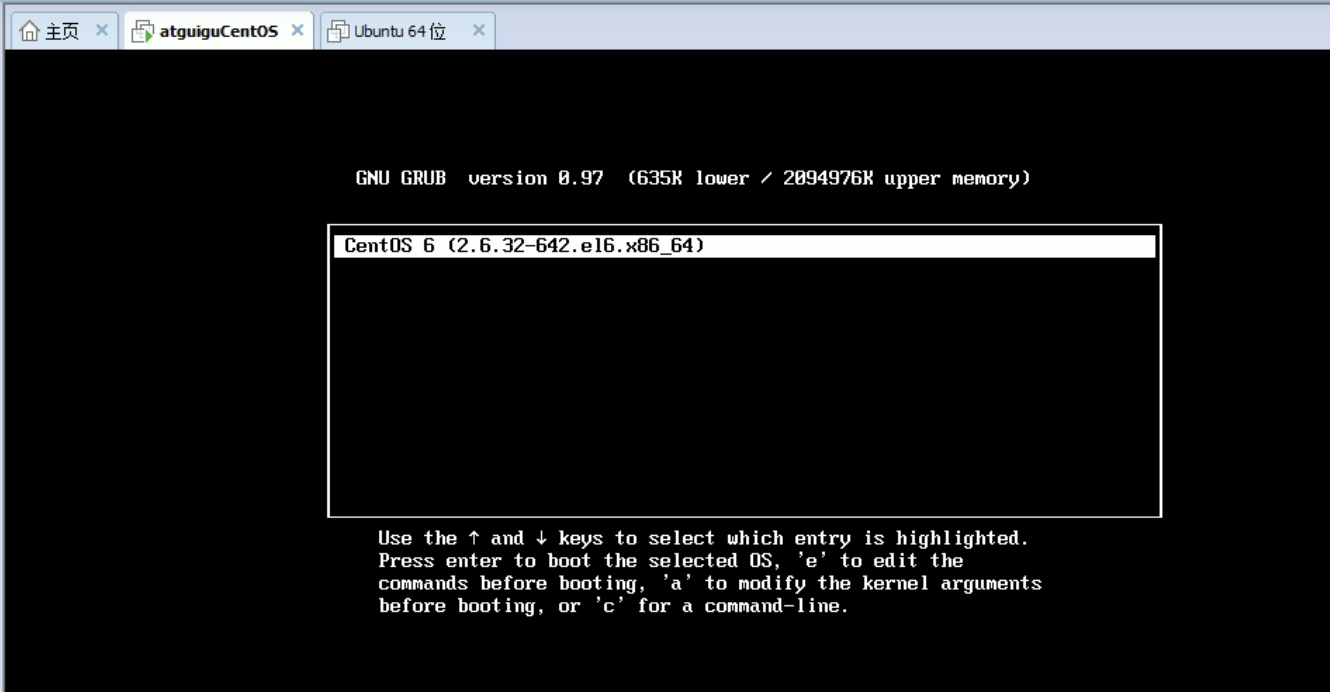
Task: Close the Ubuntu 64 位 tab
Action: coord(478,30)
